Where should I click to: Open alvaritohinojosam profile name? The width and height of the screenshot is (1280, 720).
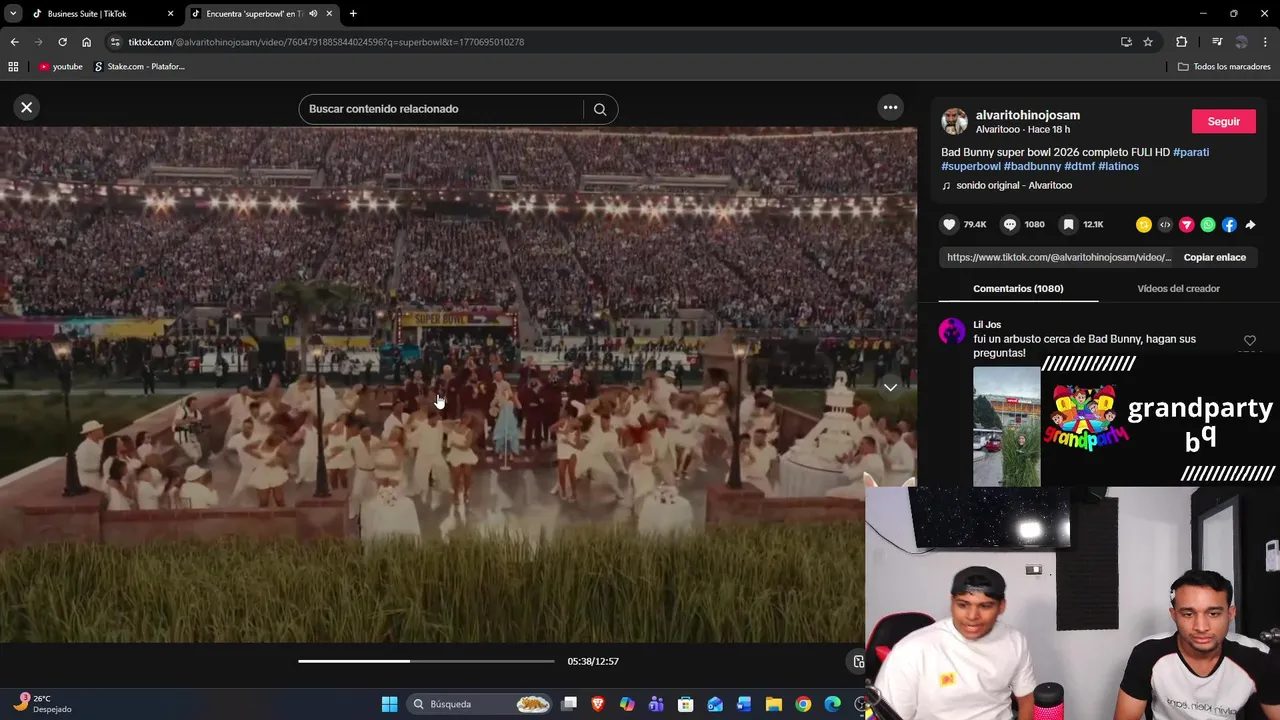click(1027, 115)
